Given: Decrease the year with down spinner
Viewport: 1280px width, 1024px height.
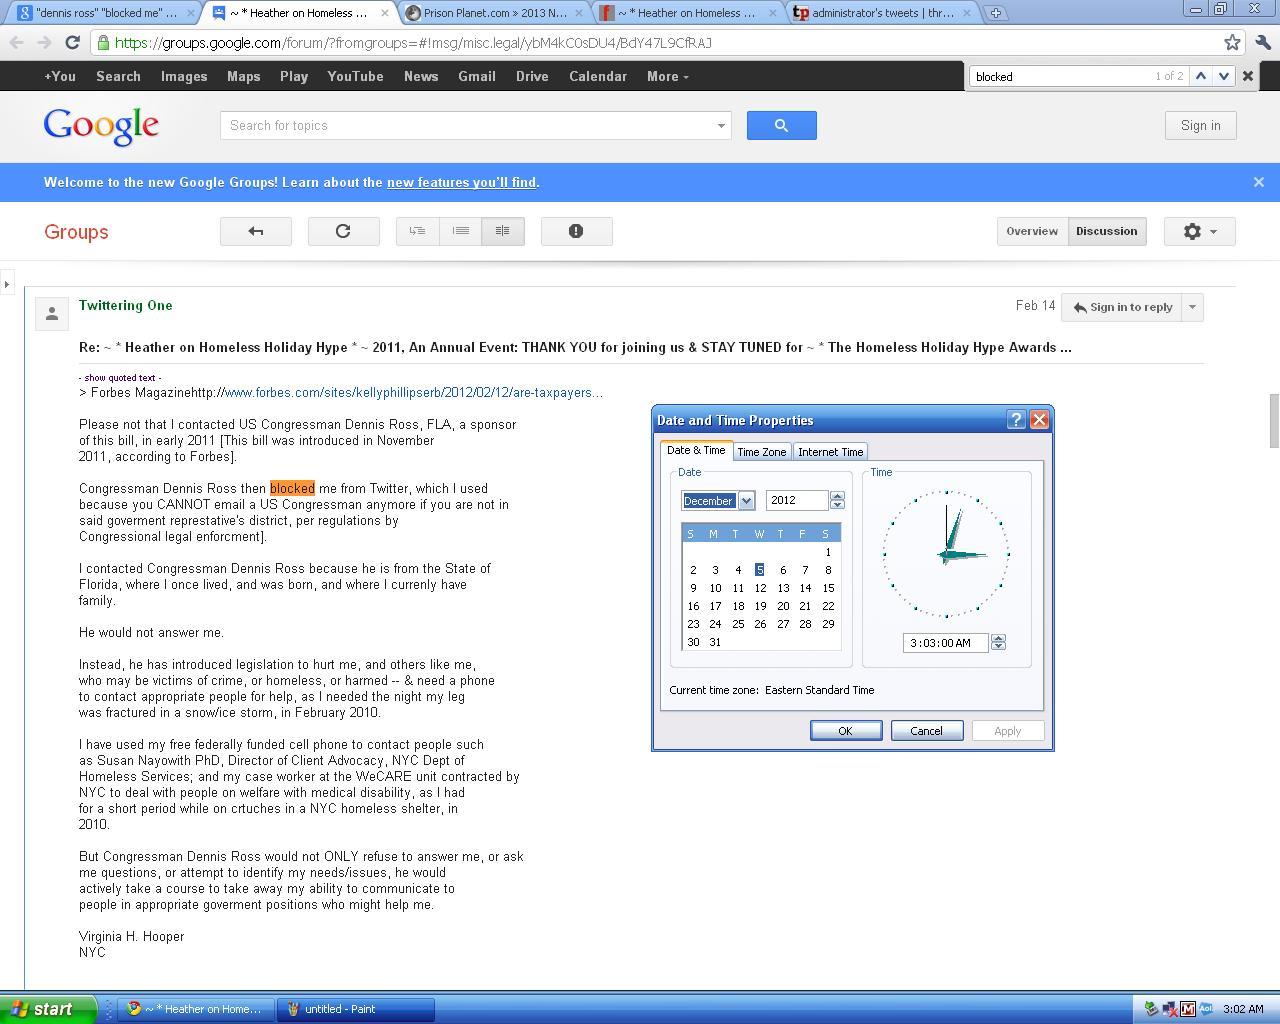Looking at the screenshot, I should click(x=838, y=505).
